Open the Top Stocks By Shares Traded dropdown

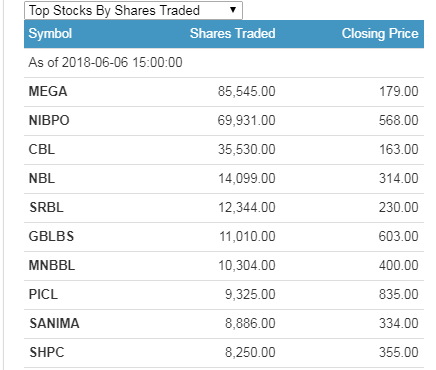click(133, 10)
